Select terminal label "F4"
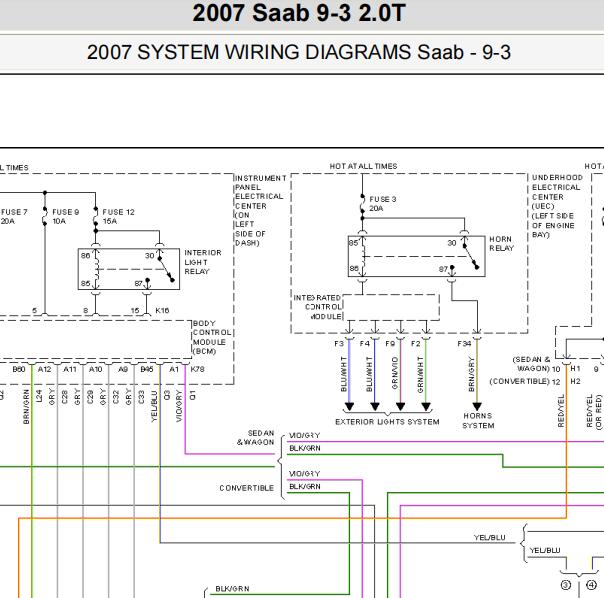 point(364,343)
